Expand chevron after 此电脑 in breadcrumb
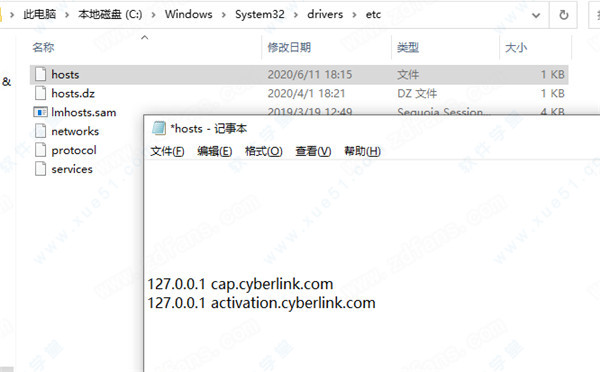Screen dimensions: 600x372 click(x=67, y=15)
